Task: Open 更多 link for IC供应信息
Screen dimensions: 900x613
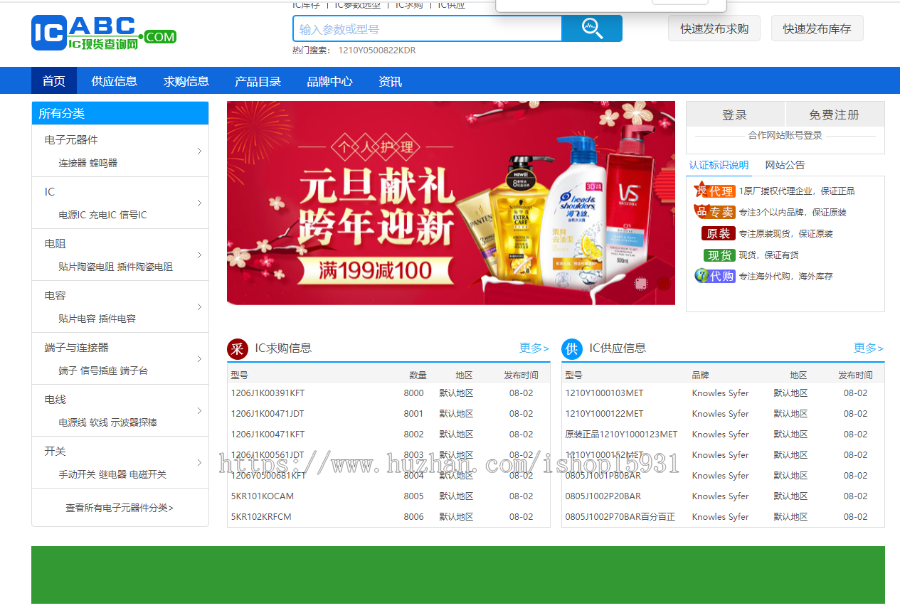Action: click(868, 348)
